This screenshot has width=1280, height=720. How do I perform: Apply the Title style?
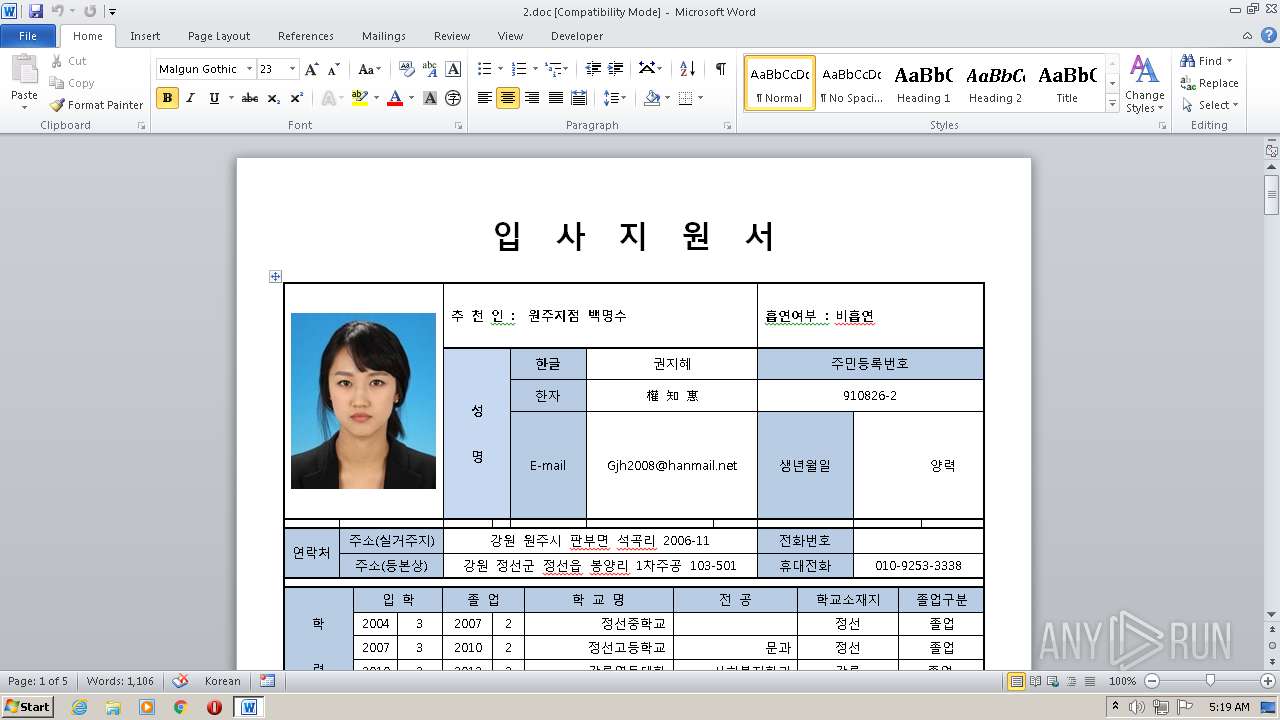coord(1067,84)
